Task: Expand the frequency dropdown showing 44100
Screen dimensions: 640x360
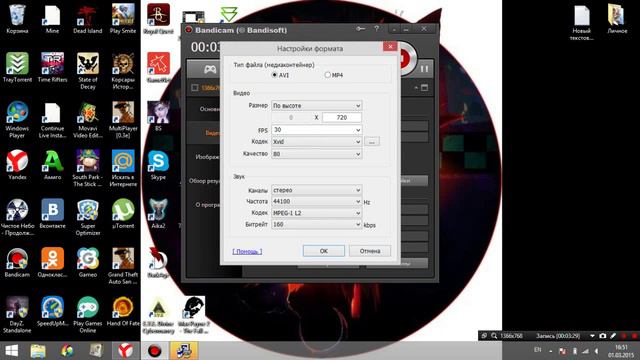Action: tap(316, 202)
